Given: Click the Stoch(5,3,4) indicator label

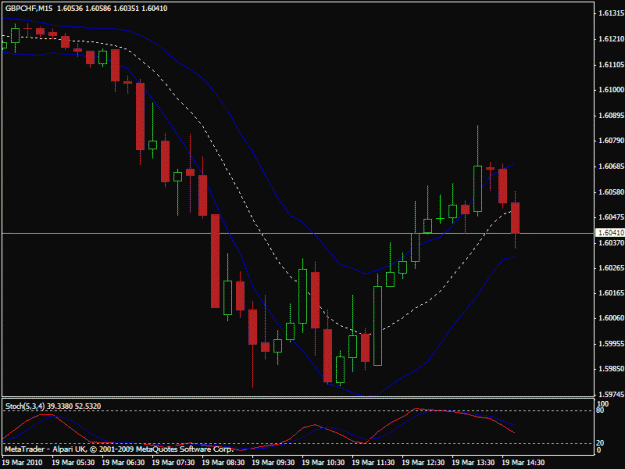Looking at the screenshot, I should tap(25, 406).
